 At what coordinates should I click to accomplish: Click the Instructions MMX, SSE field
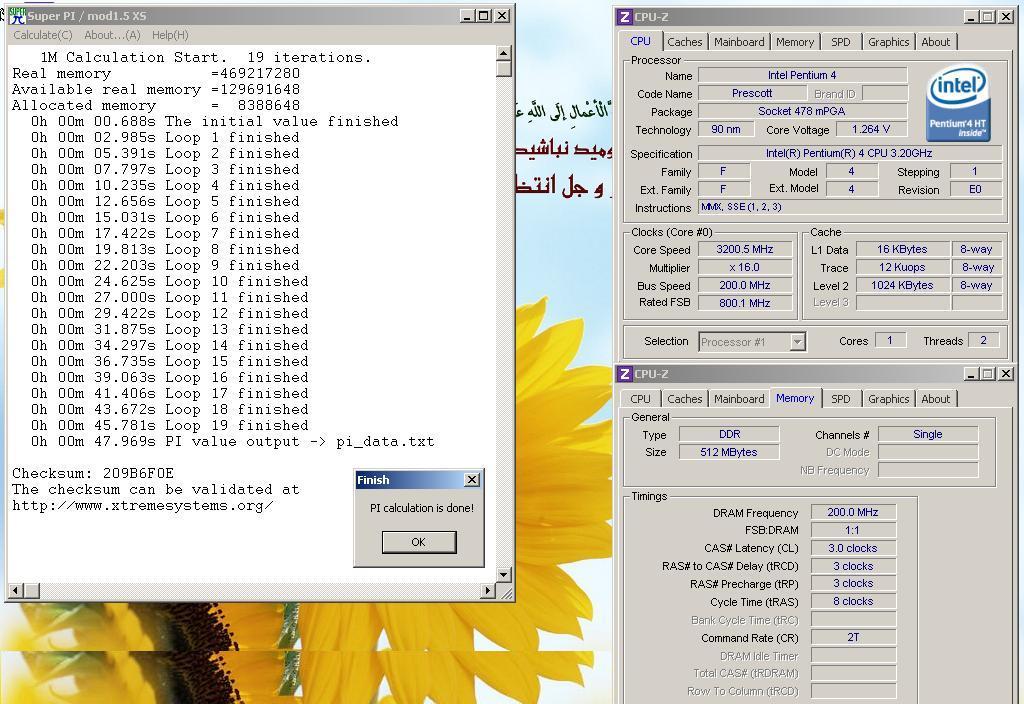(x=850, y=207)
